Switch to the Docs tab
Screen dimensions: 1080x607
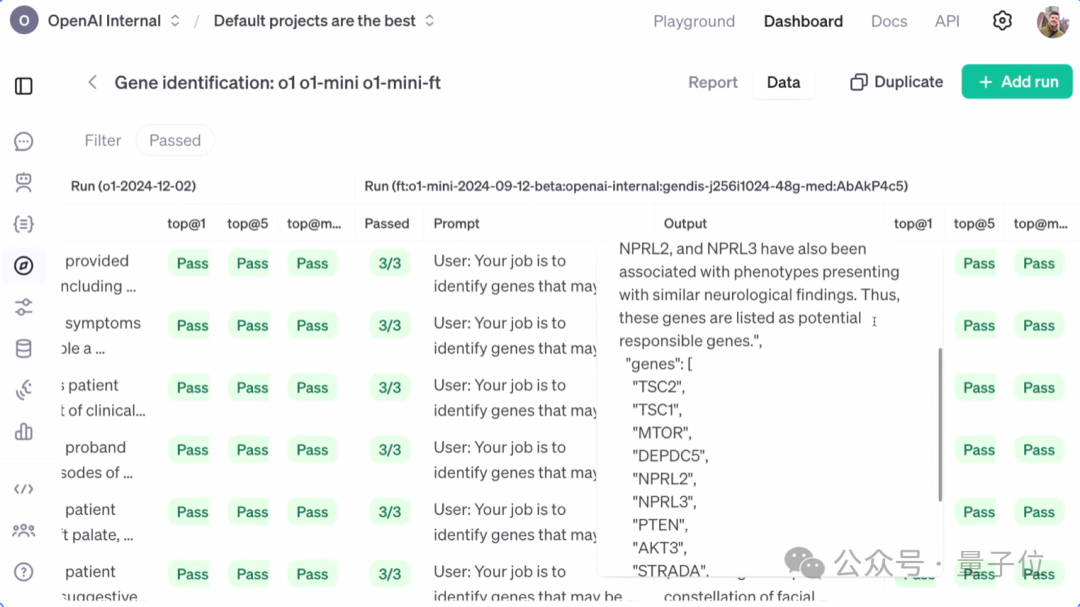tap(889, 21)
